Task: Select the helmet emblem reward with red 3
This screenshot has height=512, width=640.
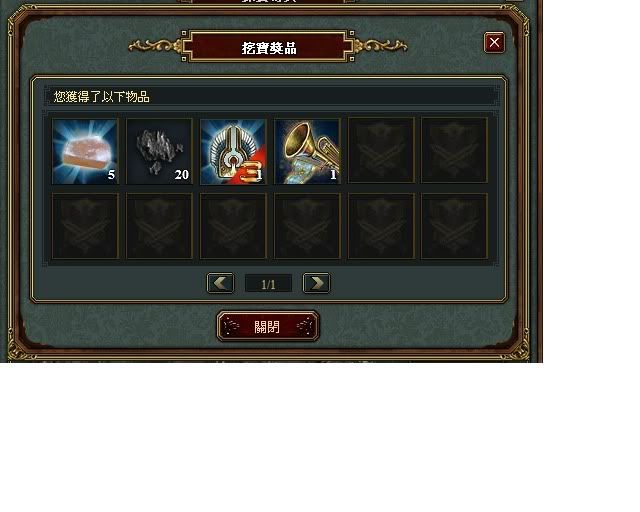Action: click(233, 151)
